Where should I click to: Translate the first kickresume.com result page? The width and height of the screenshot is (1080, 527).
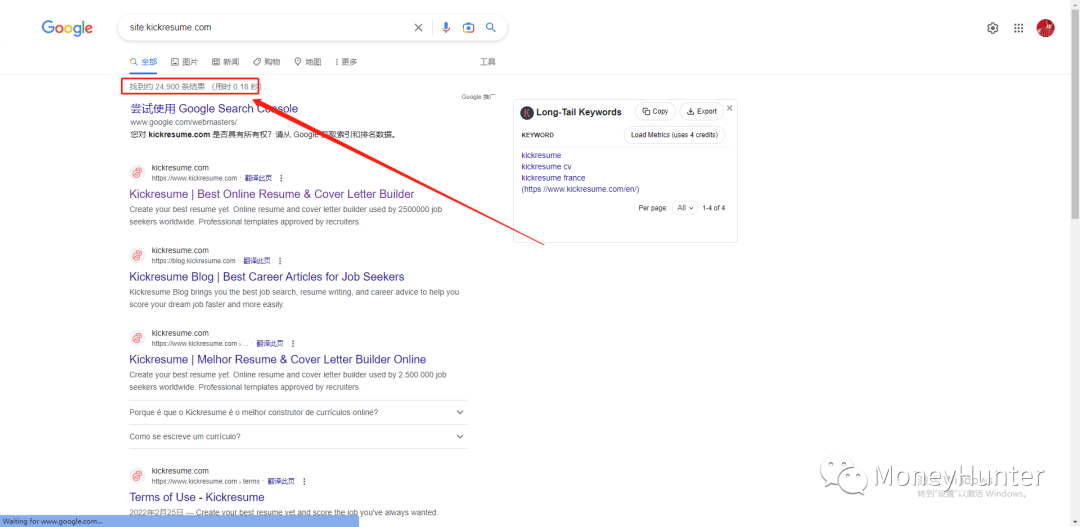coord(258,178)
